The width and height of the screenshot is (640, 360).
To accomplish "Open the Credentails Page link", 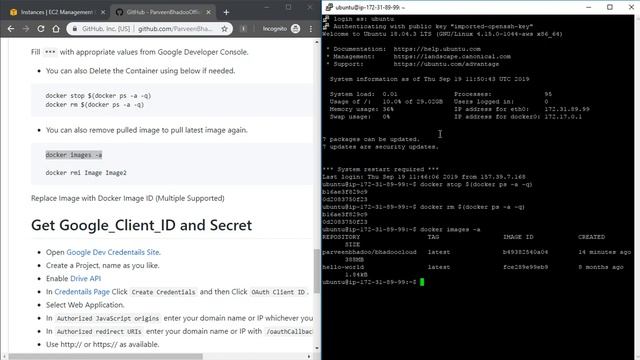I will click(x=82, y=292).
